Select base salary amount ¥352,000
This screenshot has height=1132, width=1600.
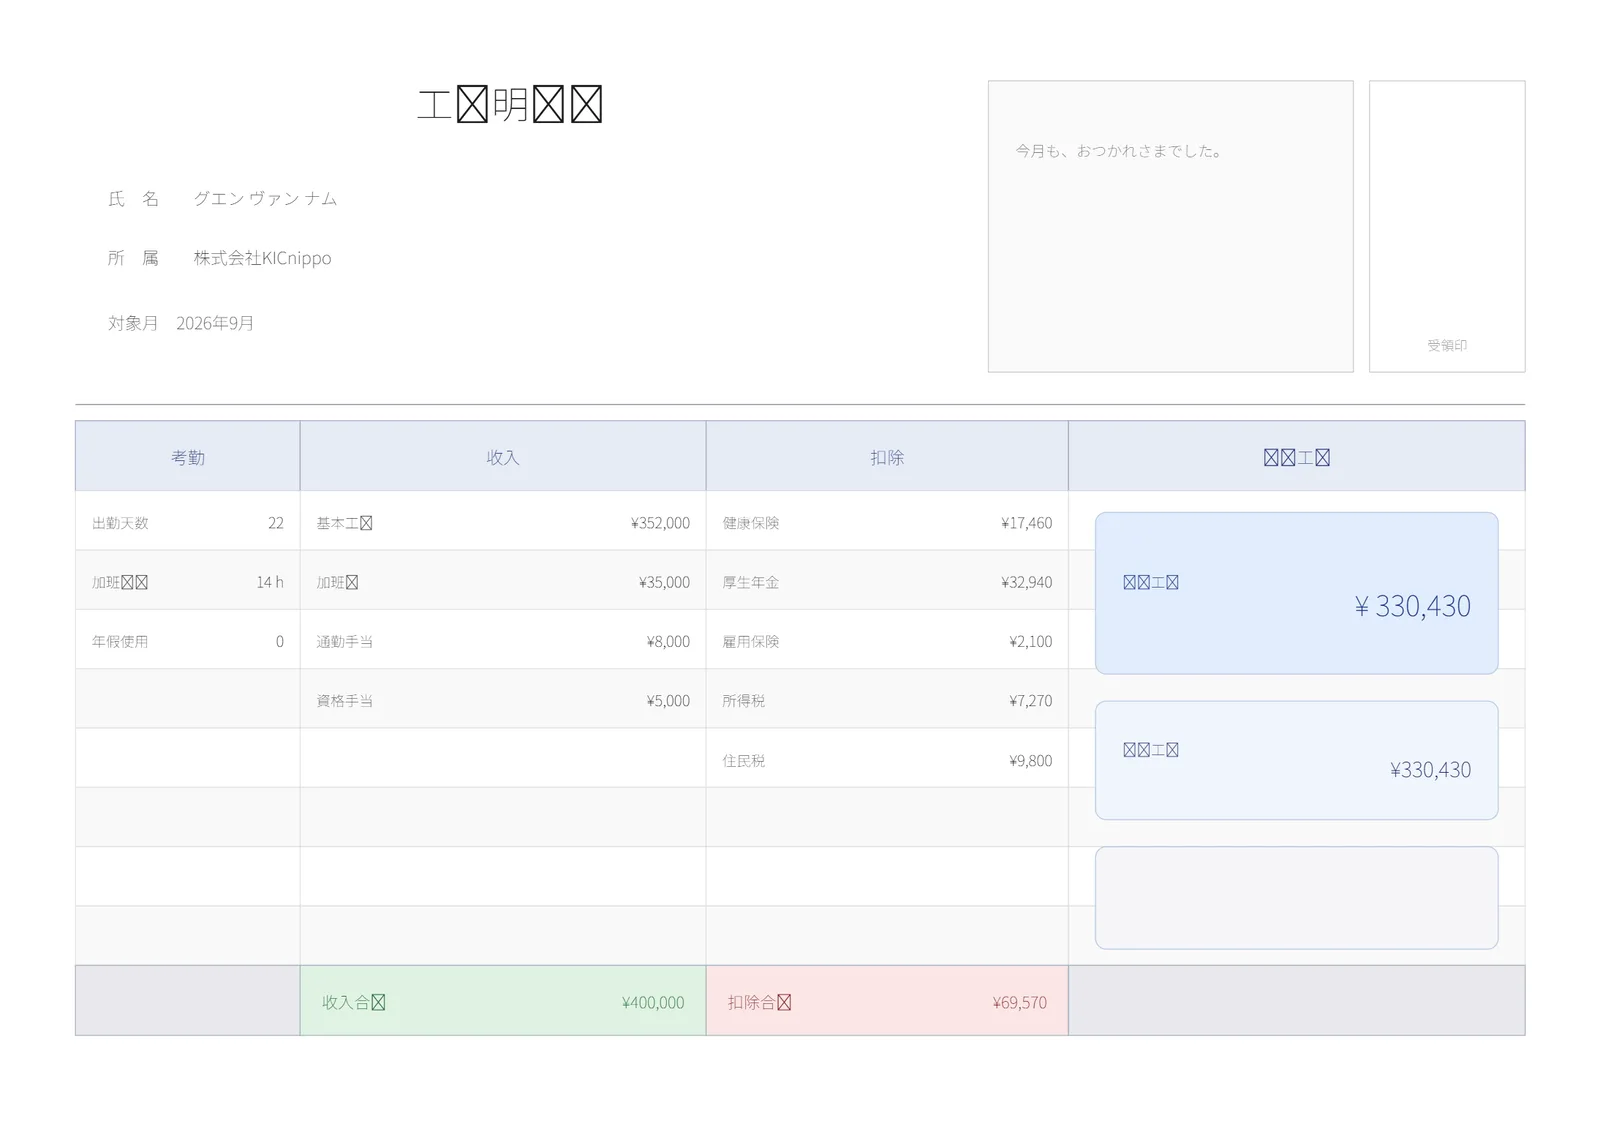pyautogui.click(x=660, y=523)
